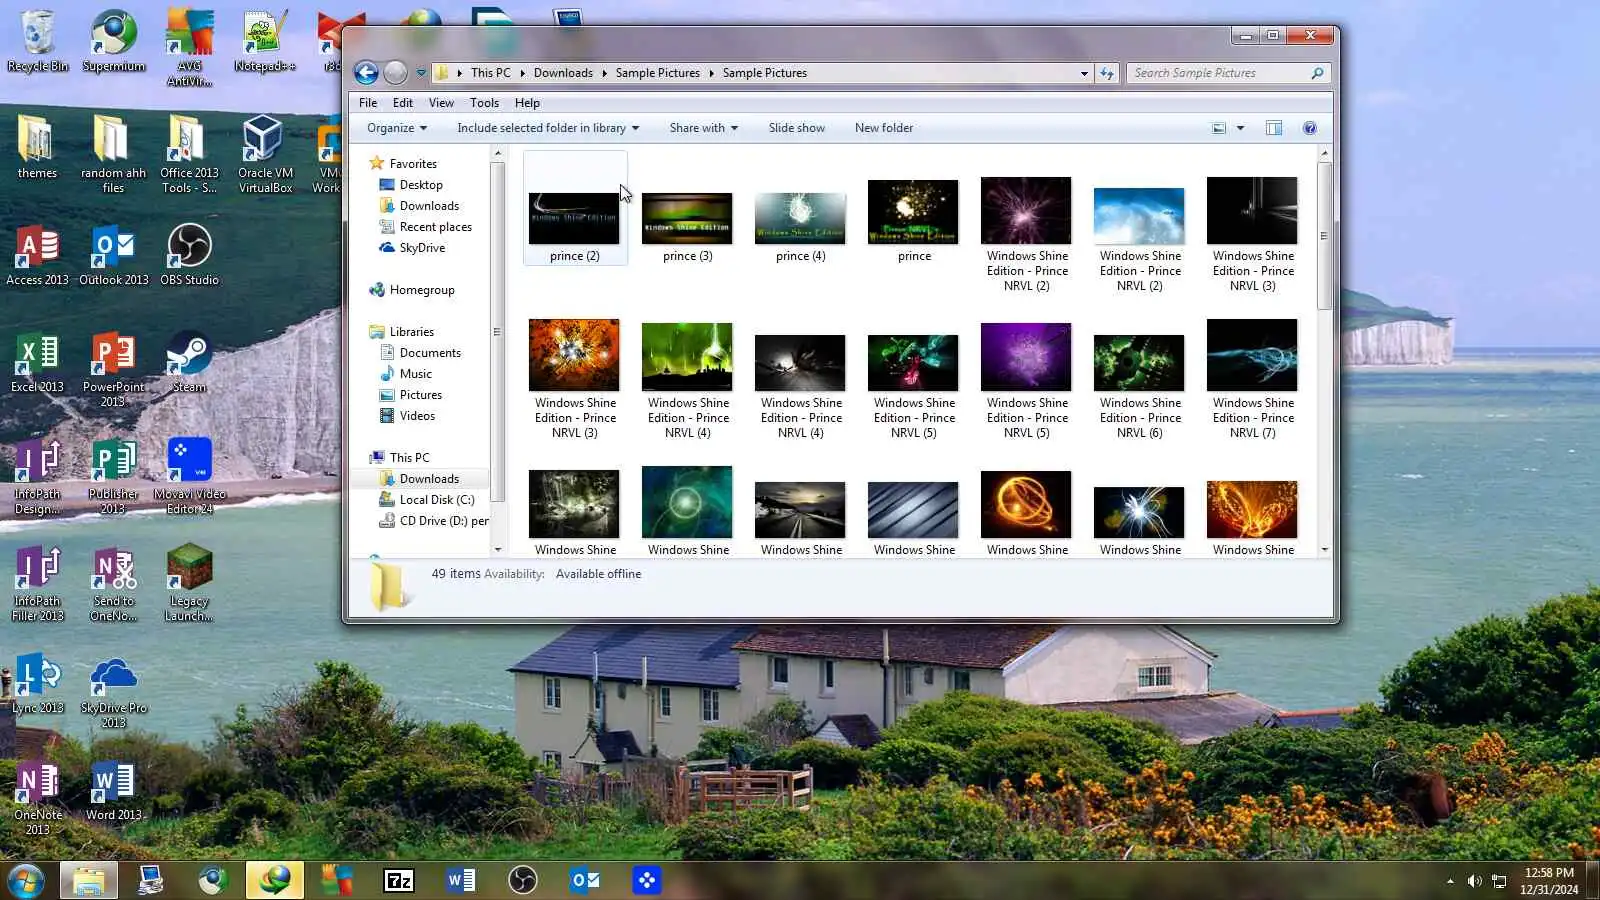Select the Lync 2013 desktop shortcut
The height and width of the screenshot is (900, 1600).
pos(38,684)
